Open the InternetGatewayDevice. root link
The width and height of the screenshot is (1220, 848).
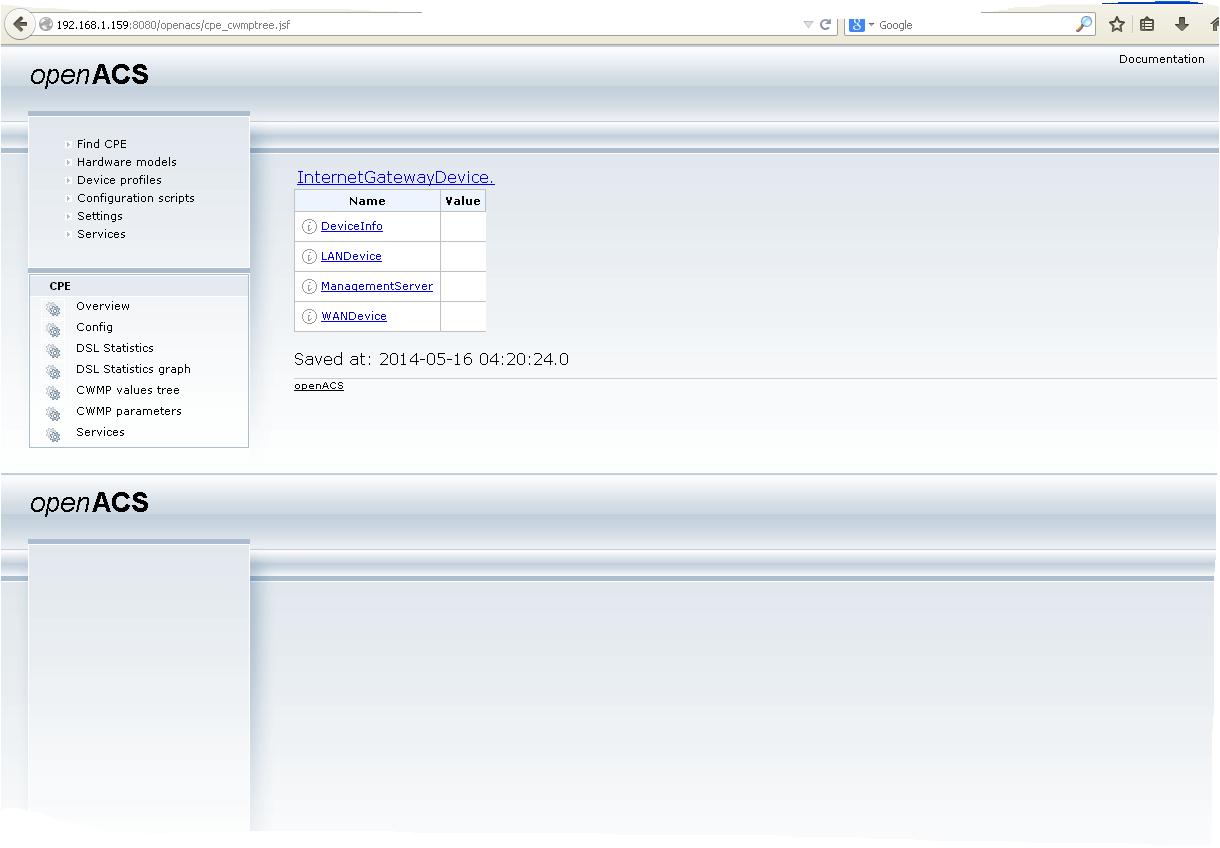click(x=395, y=177)
